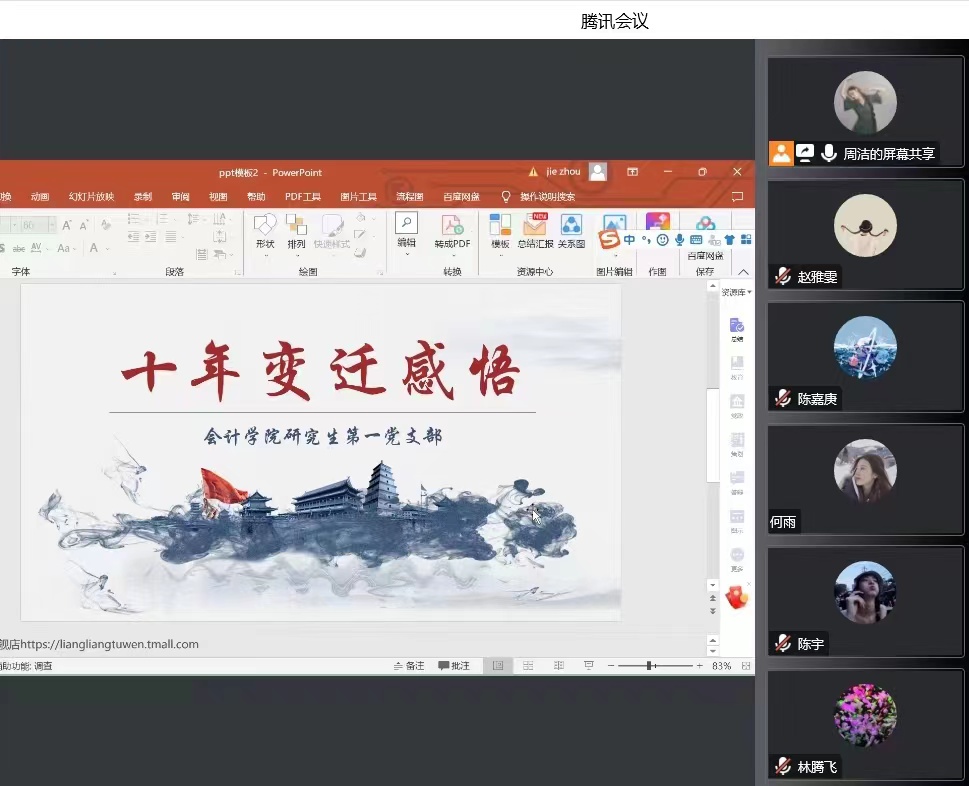Switch to slide sorter view
The width and height of the screenshot is (969, 786).
(x=528, y=666)
